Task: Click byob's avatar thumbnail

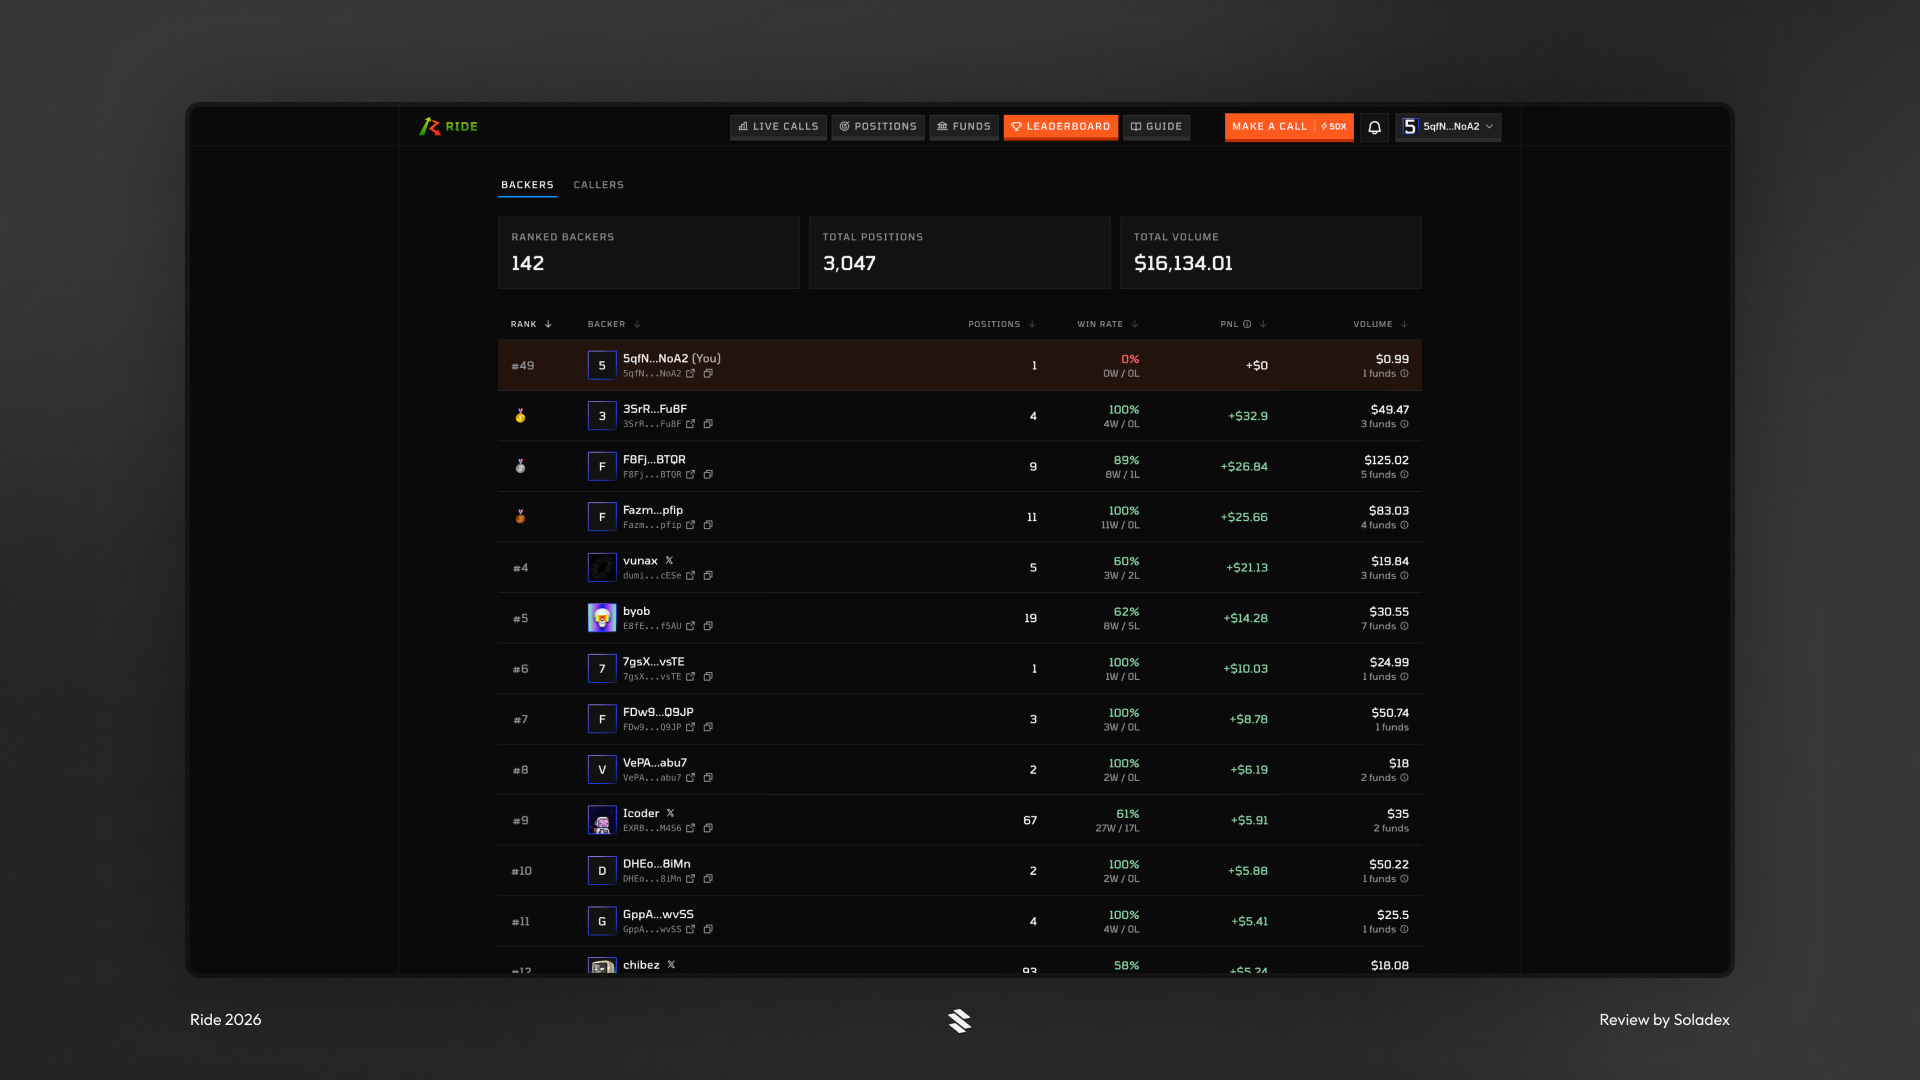Action: [x=602, y=618]
